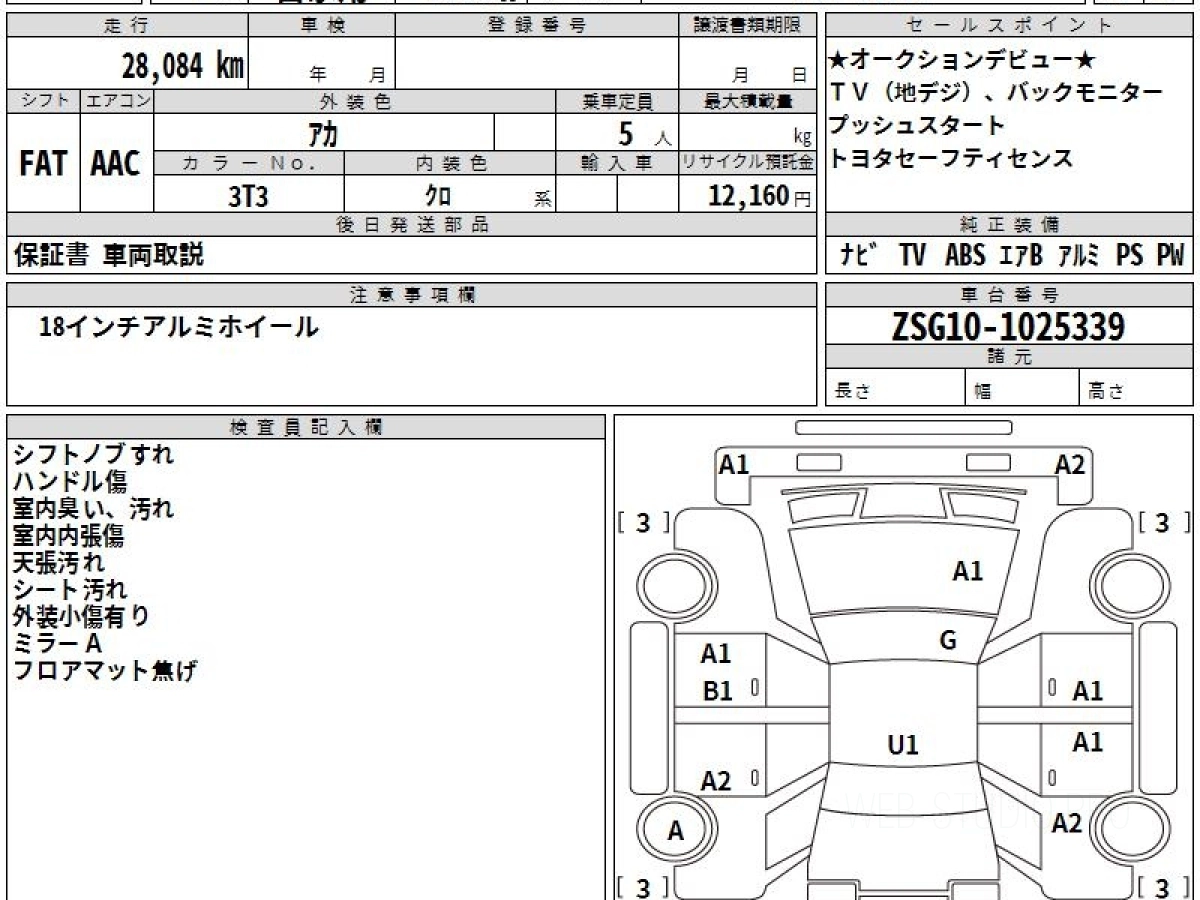Select the 輸入車 label cell
The image size is (1200, 900).
617,163
